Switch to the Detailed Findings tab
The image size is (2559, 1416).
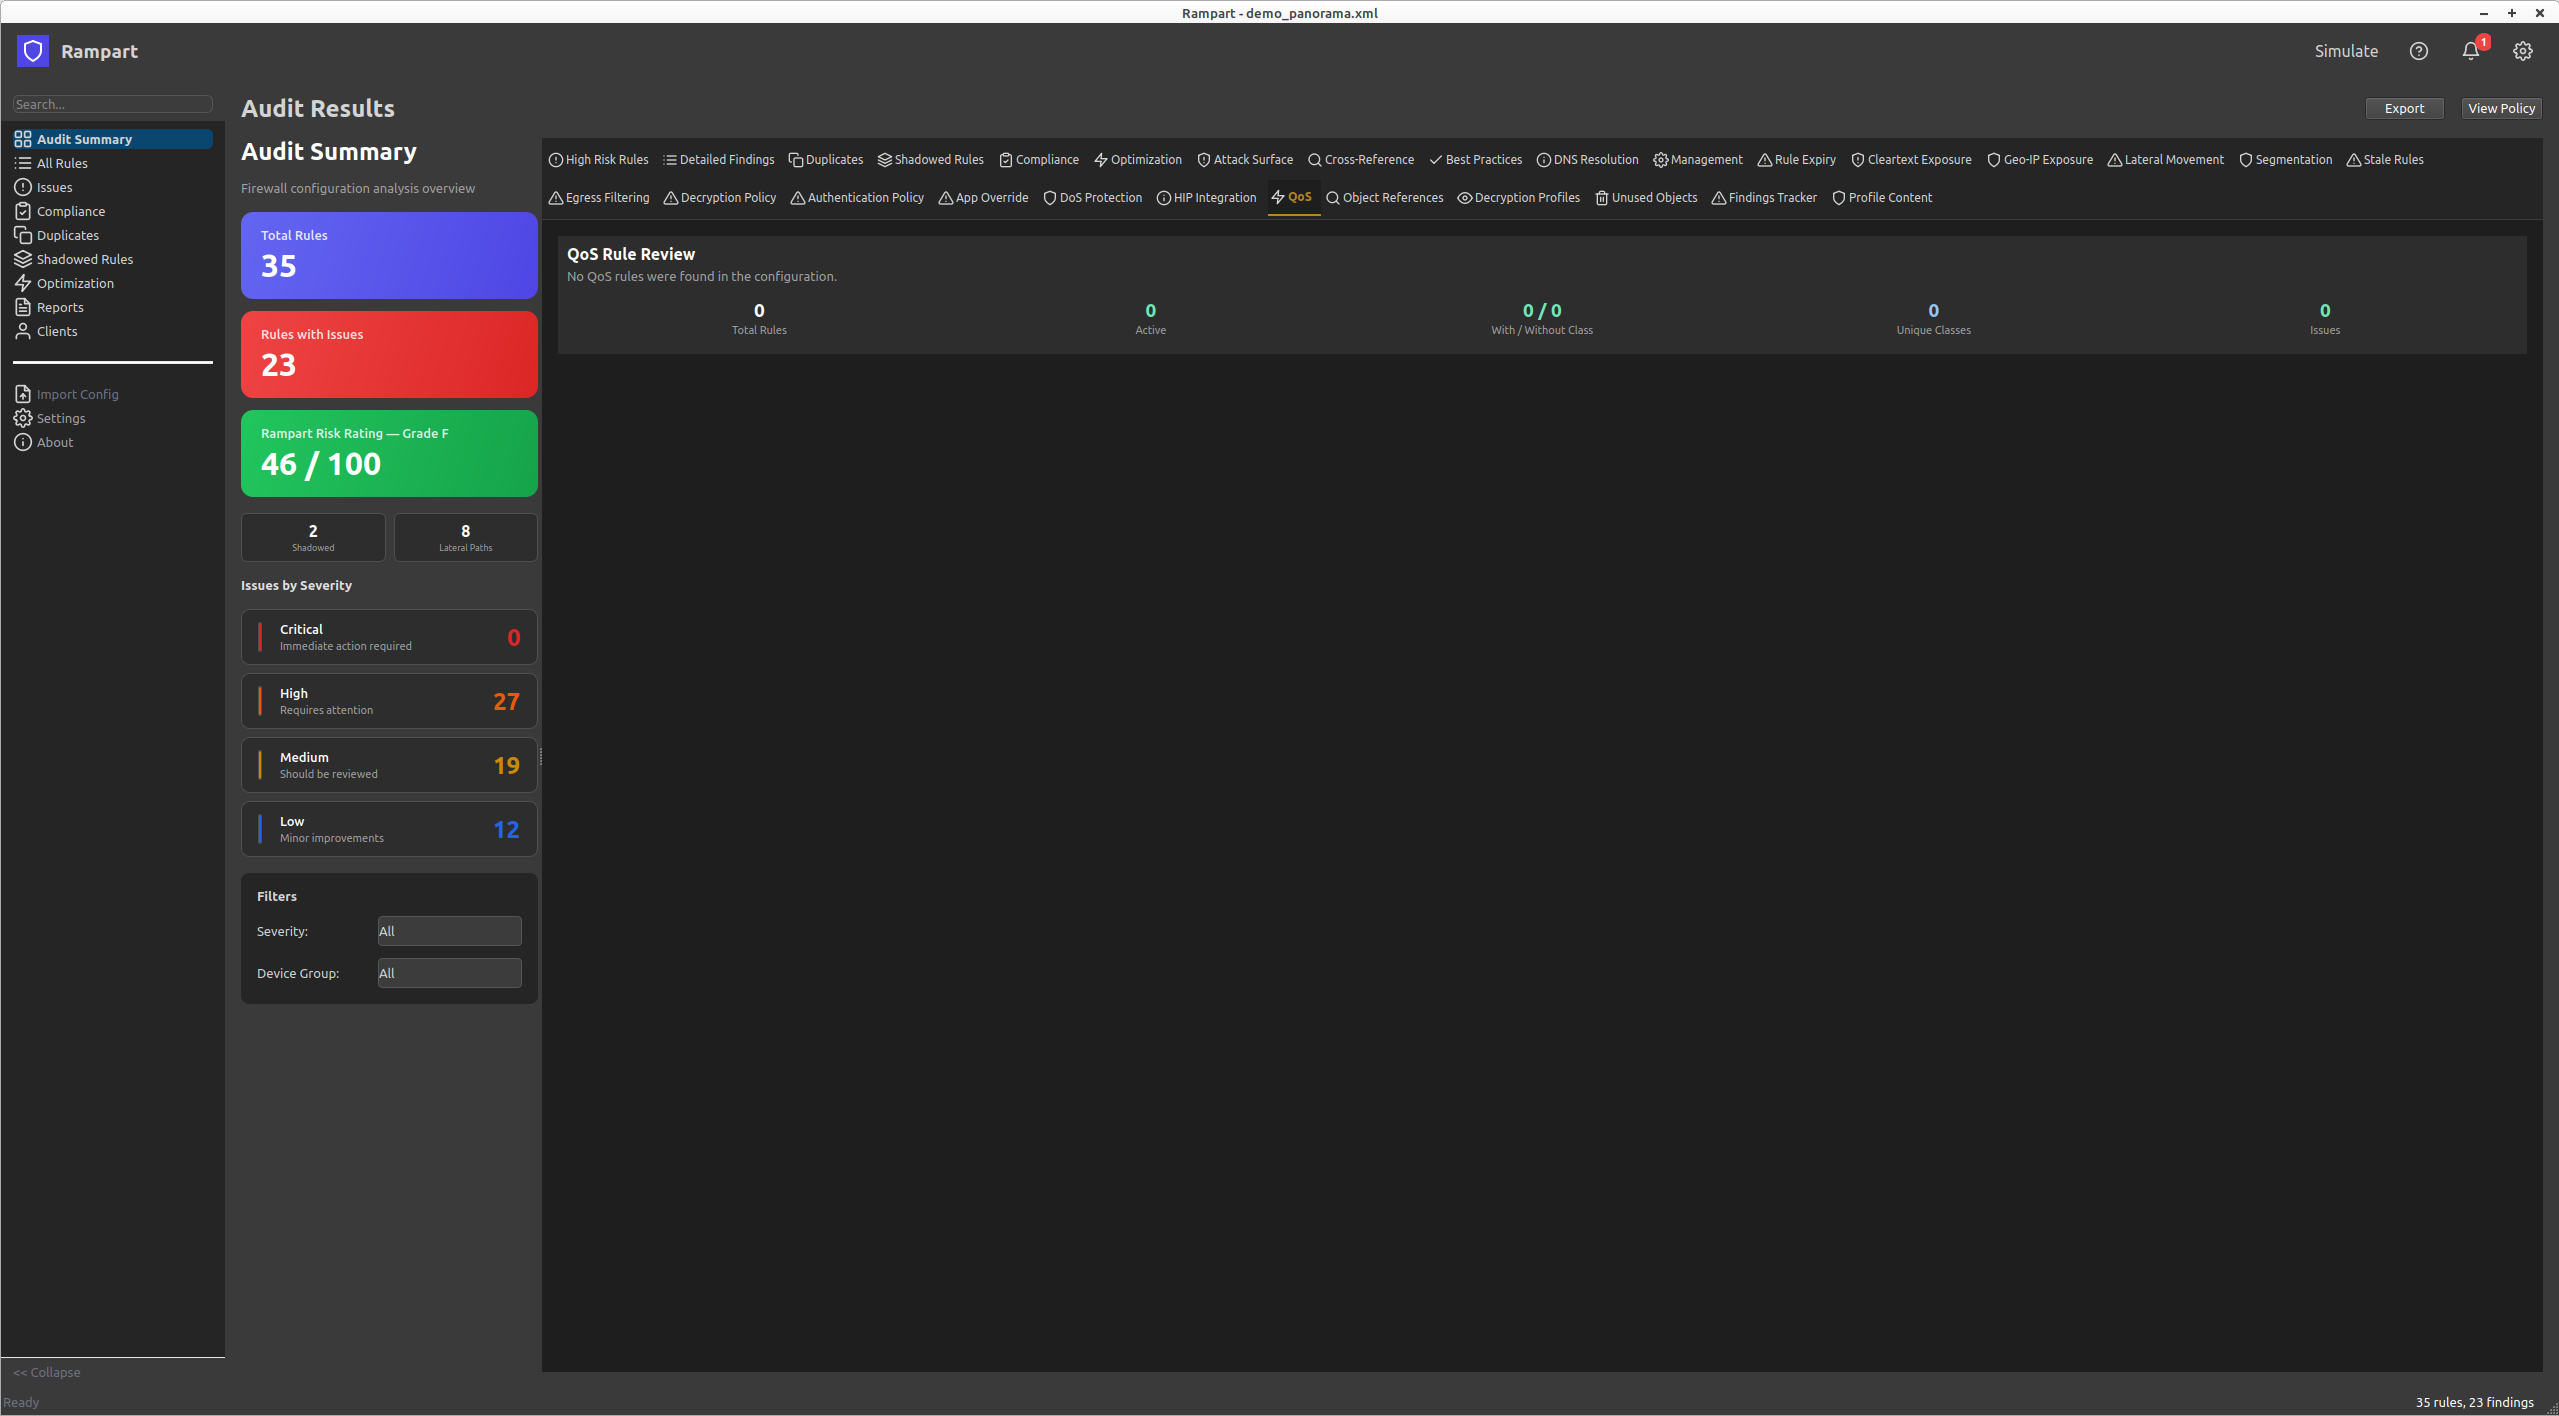tap(719, 160)
